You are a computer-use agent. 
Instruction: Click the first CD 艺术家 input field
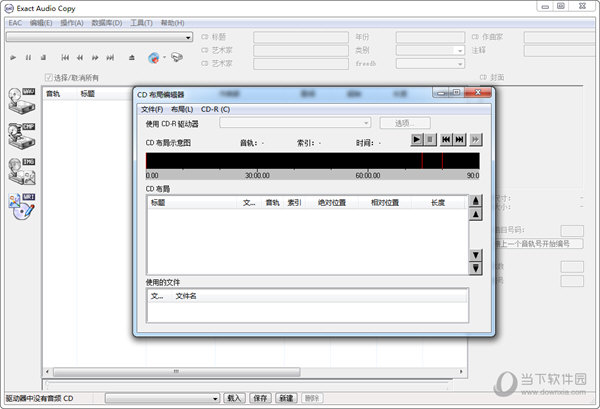pyautogui.click(x=301, y=51)
